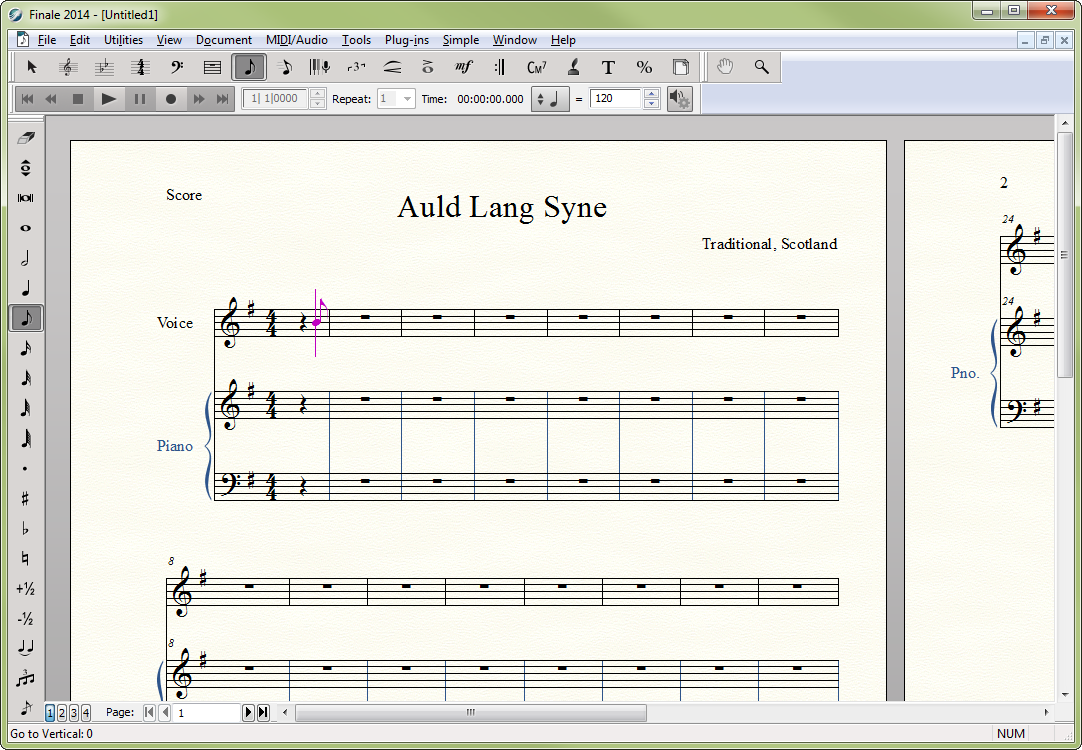Click the horizontal scrollbar thumb
Viewport: 1082px width, 750px height.
click(471, 713)
